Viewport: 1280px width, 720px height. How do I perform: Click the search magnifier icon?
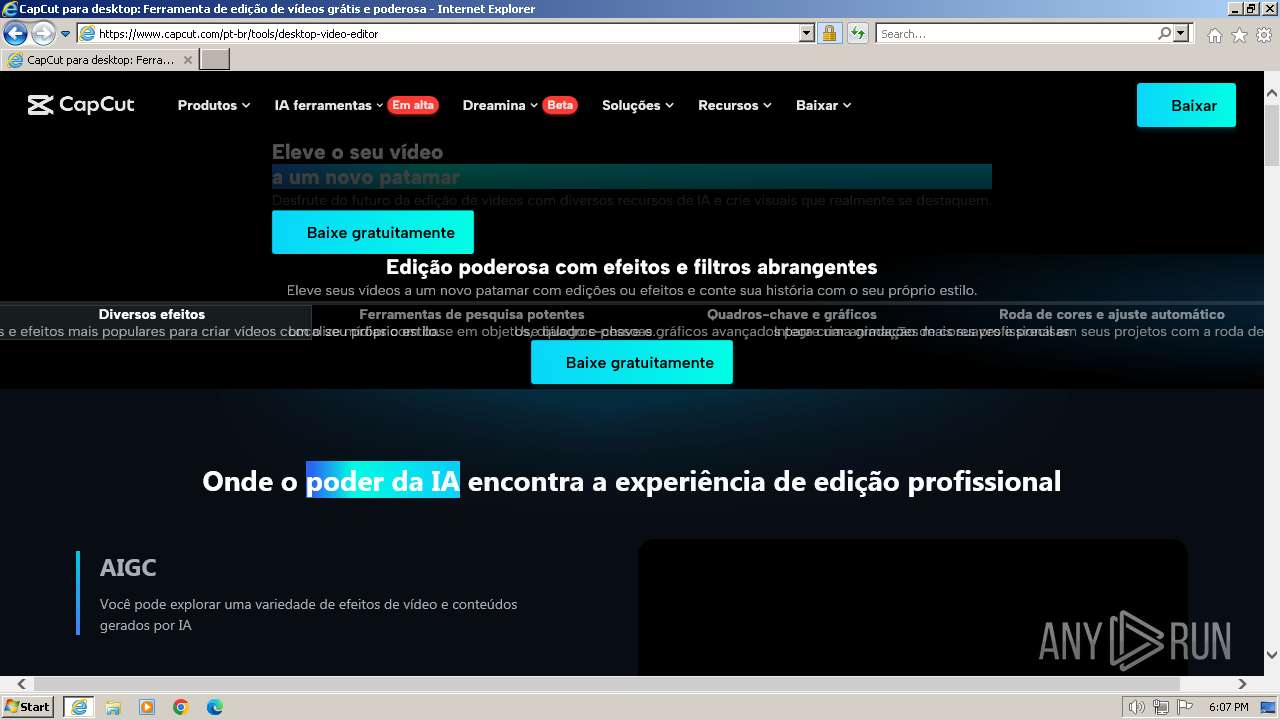tap(1164, 33)
